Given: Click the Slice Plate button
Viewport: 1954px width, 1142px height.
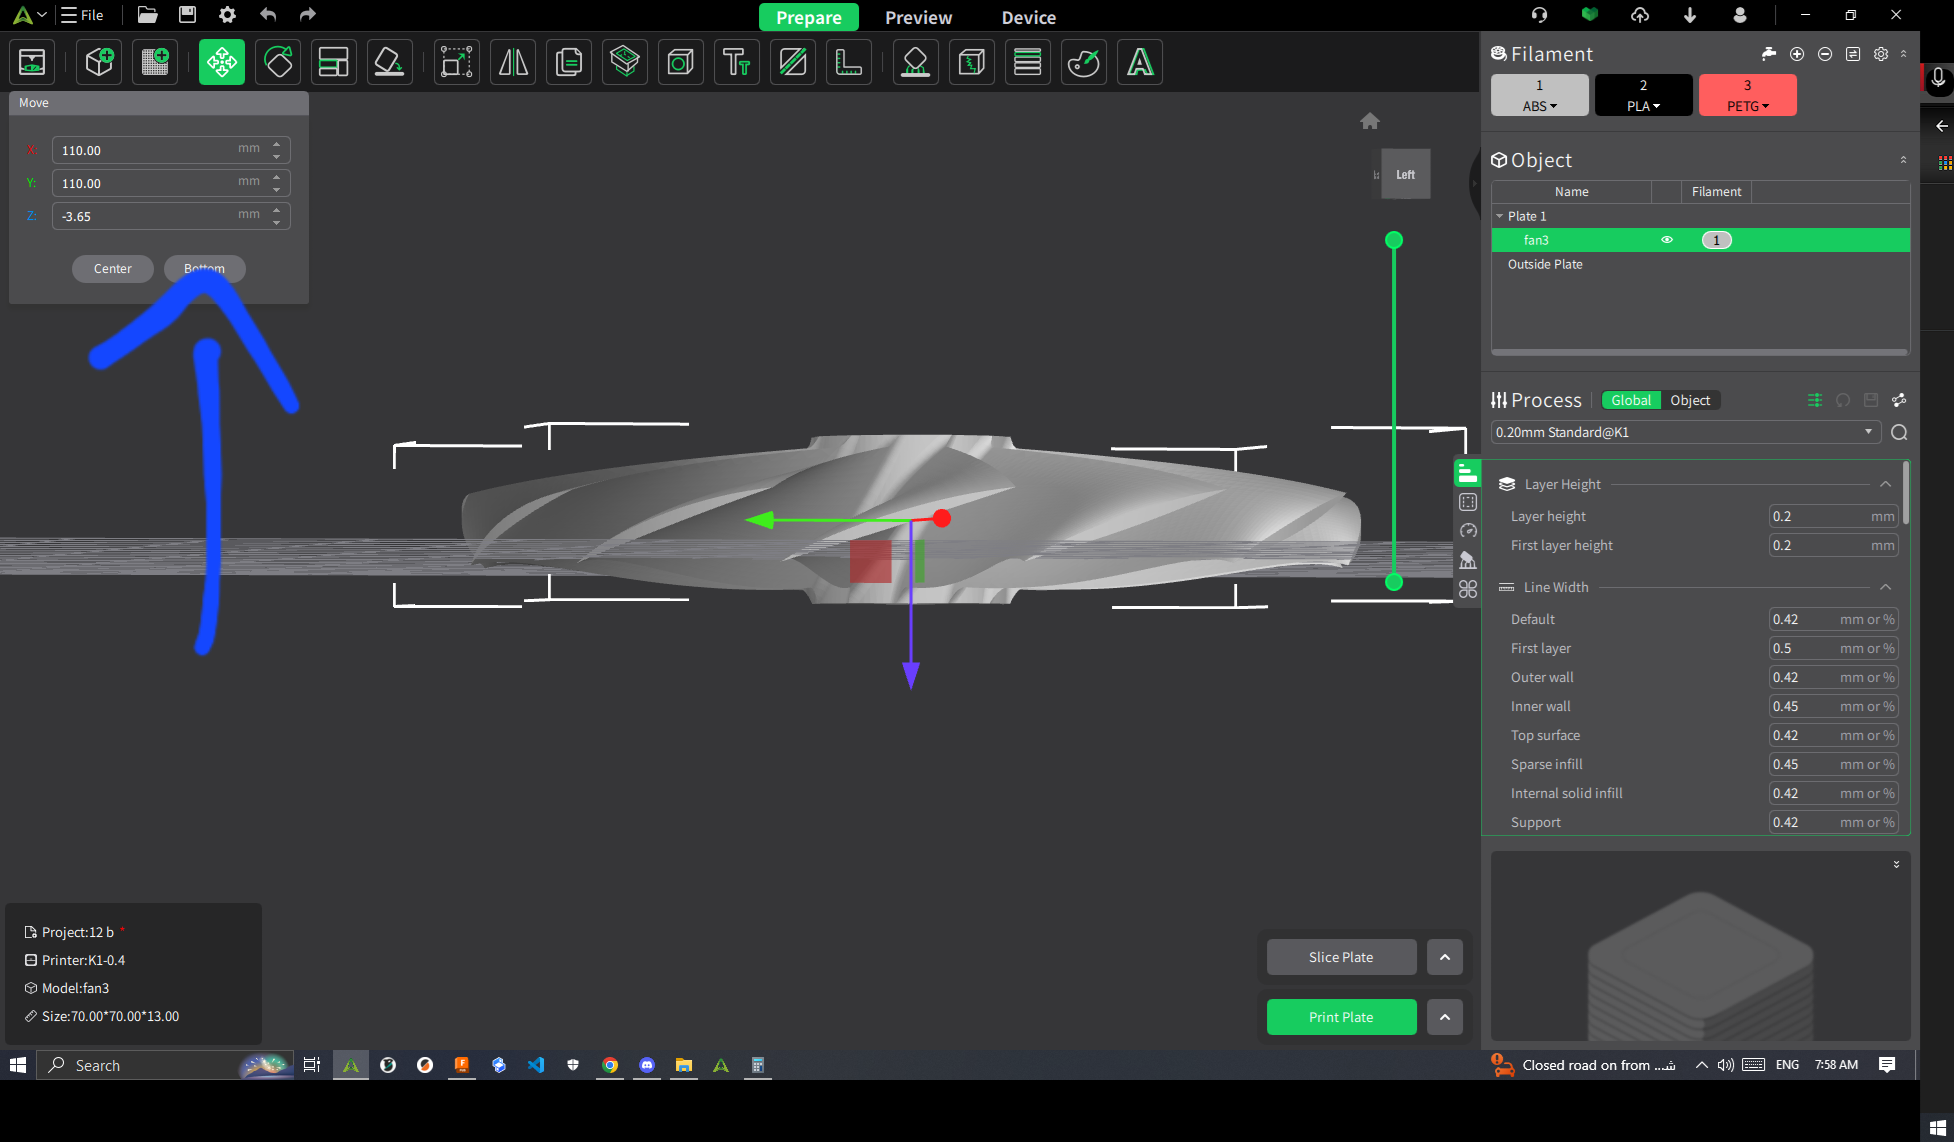Looking at the screenshot, I should (1341, 957).
